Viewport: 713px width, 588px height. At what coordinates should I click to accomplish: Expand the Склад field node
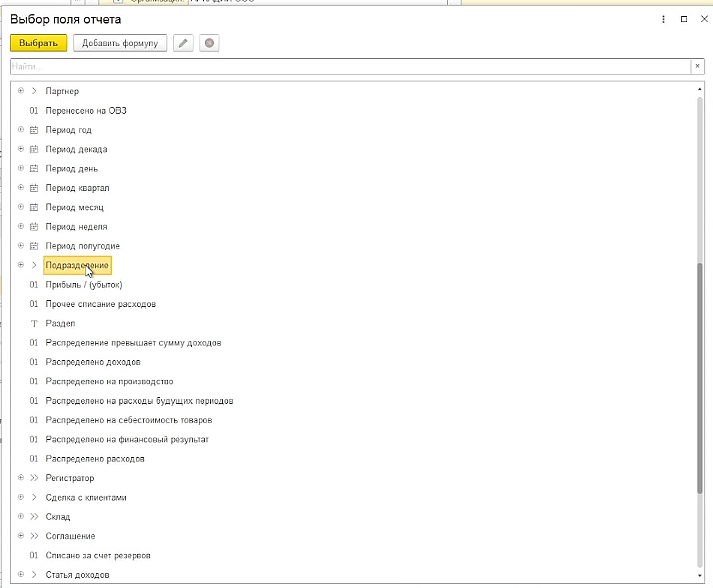21,517
